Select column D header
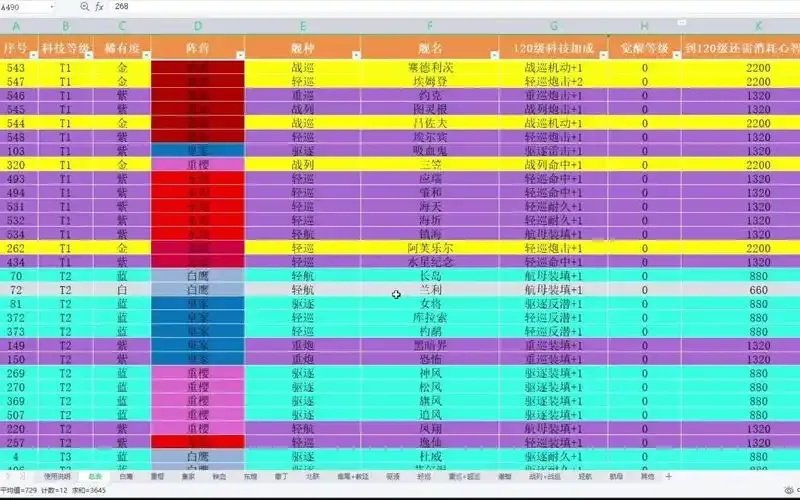This screenshot has height=500, width=800. pyautogui.click(x=198, y=26)
